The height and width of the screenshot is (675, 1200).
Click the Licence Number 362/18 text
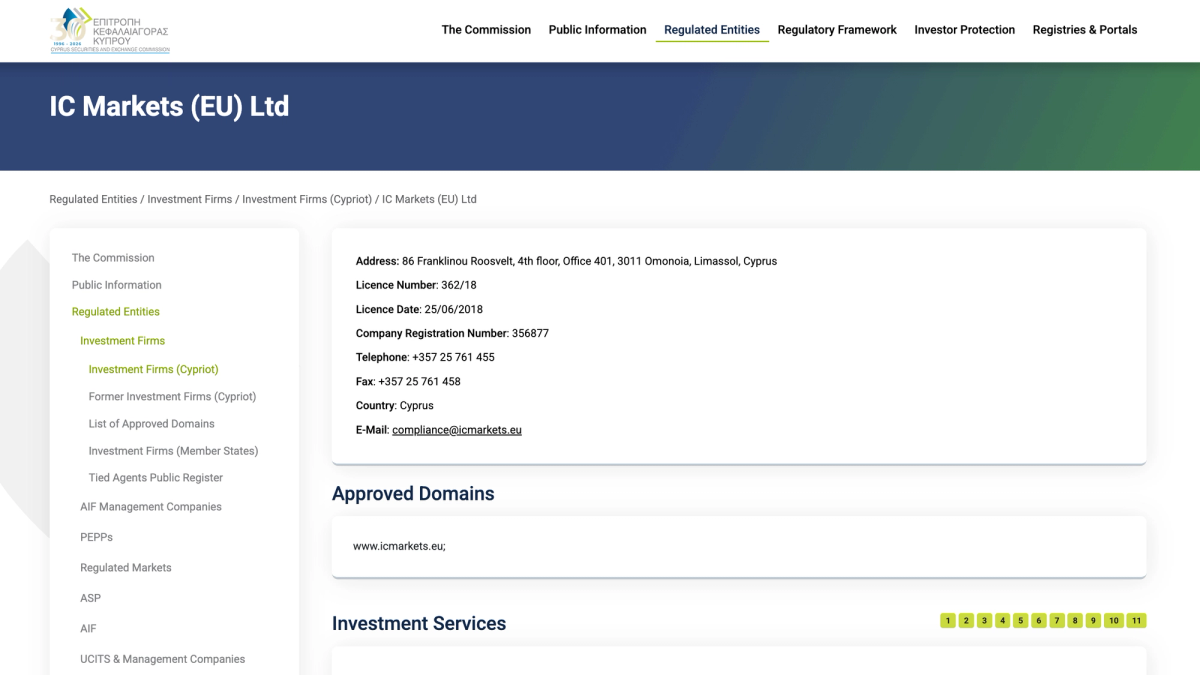[x=416, y=285]
